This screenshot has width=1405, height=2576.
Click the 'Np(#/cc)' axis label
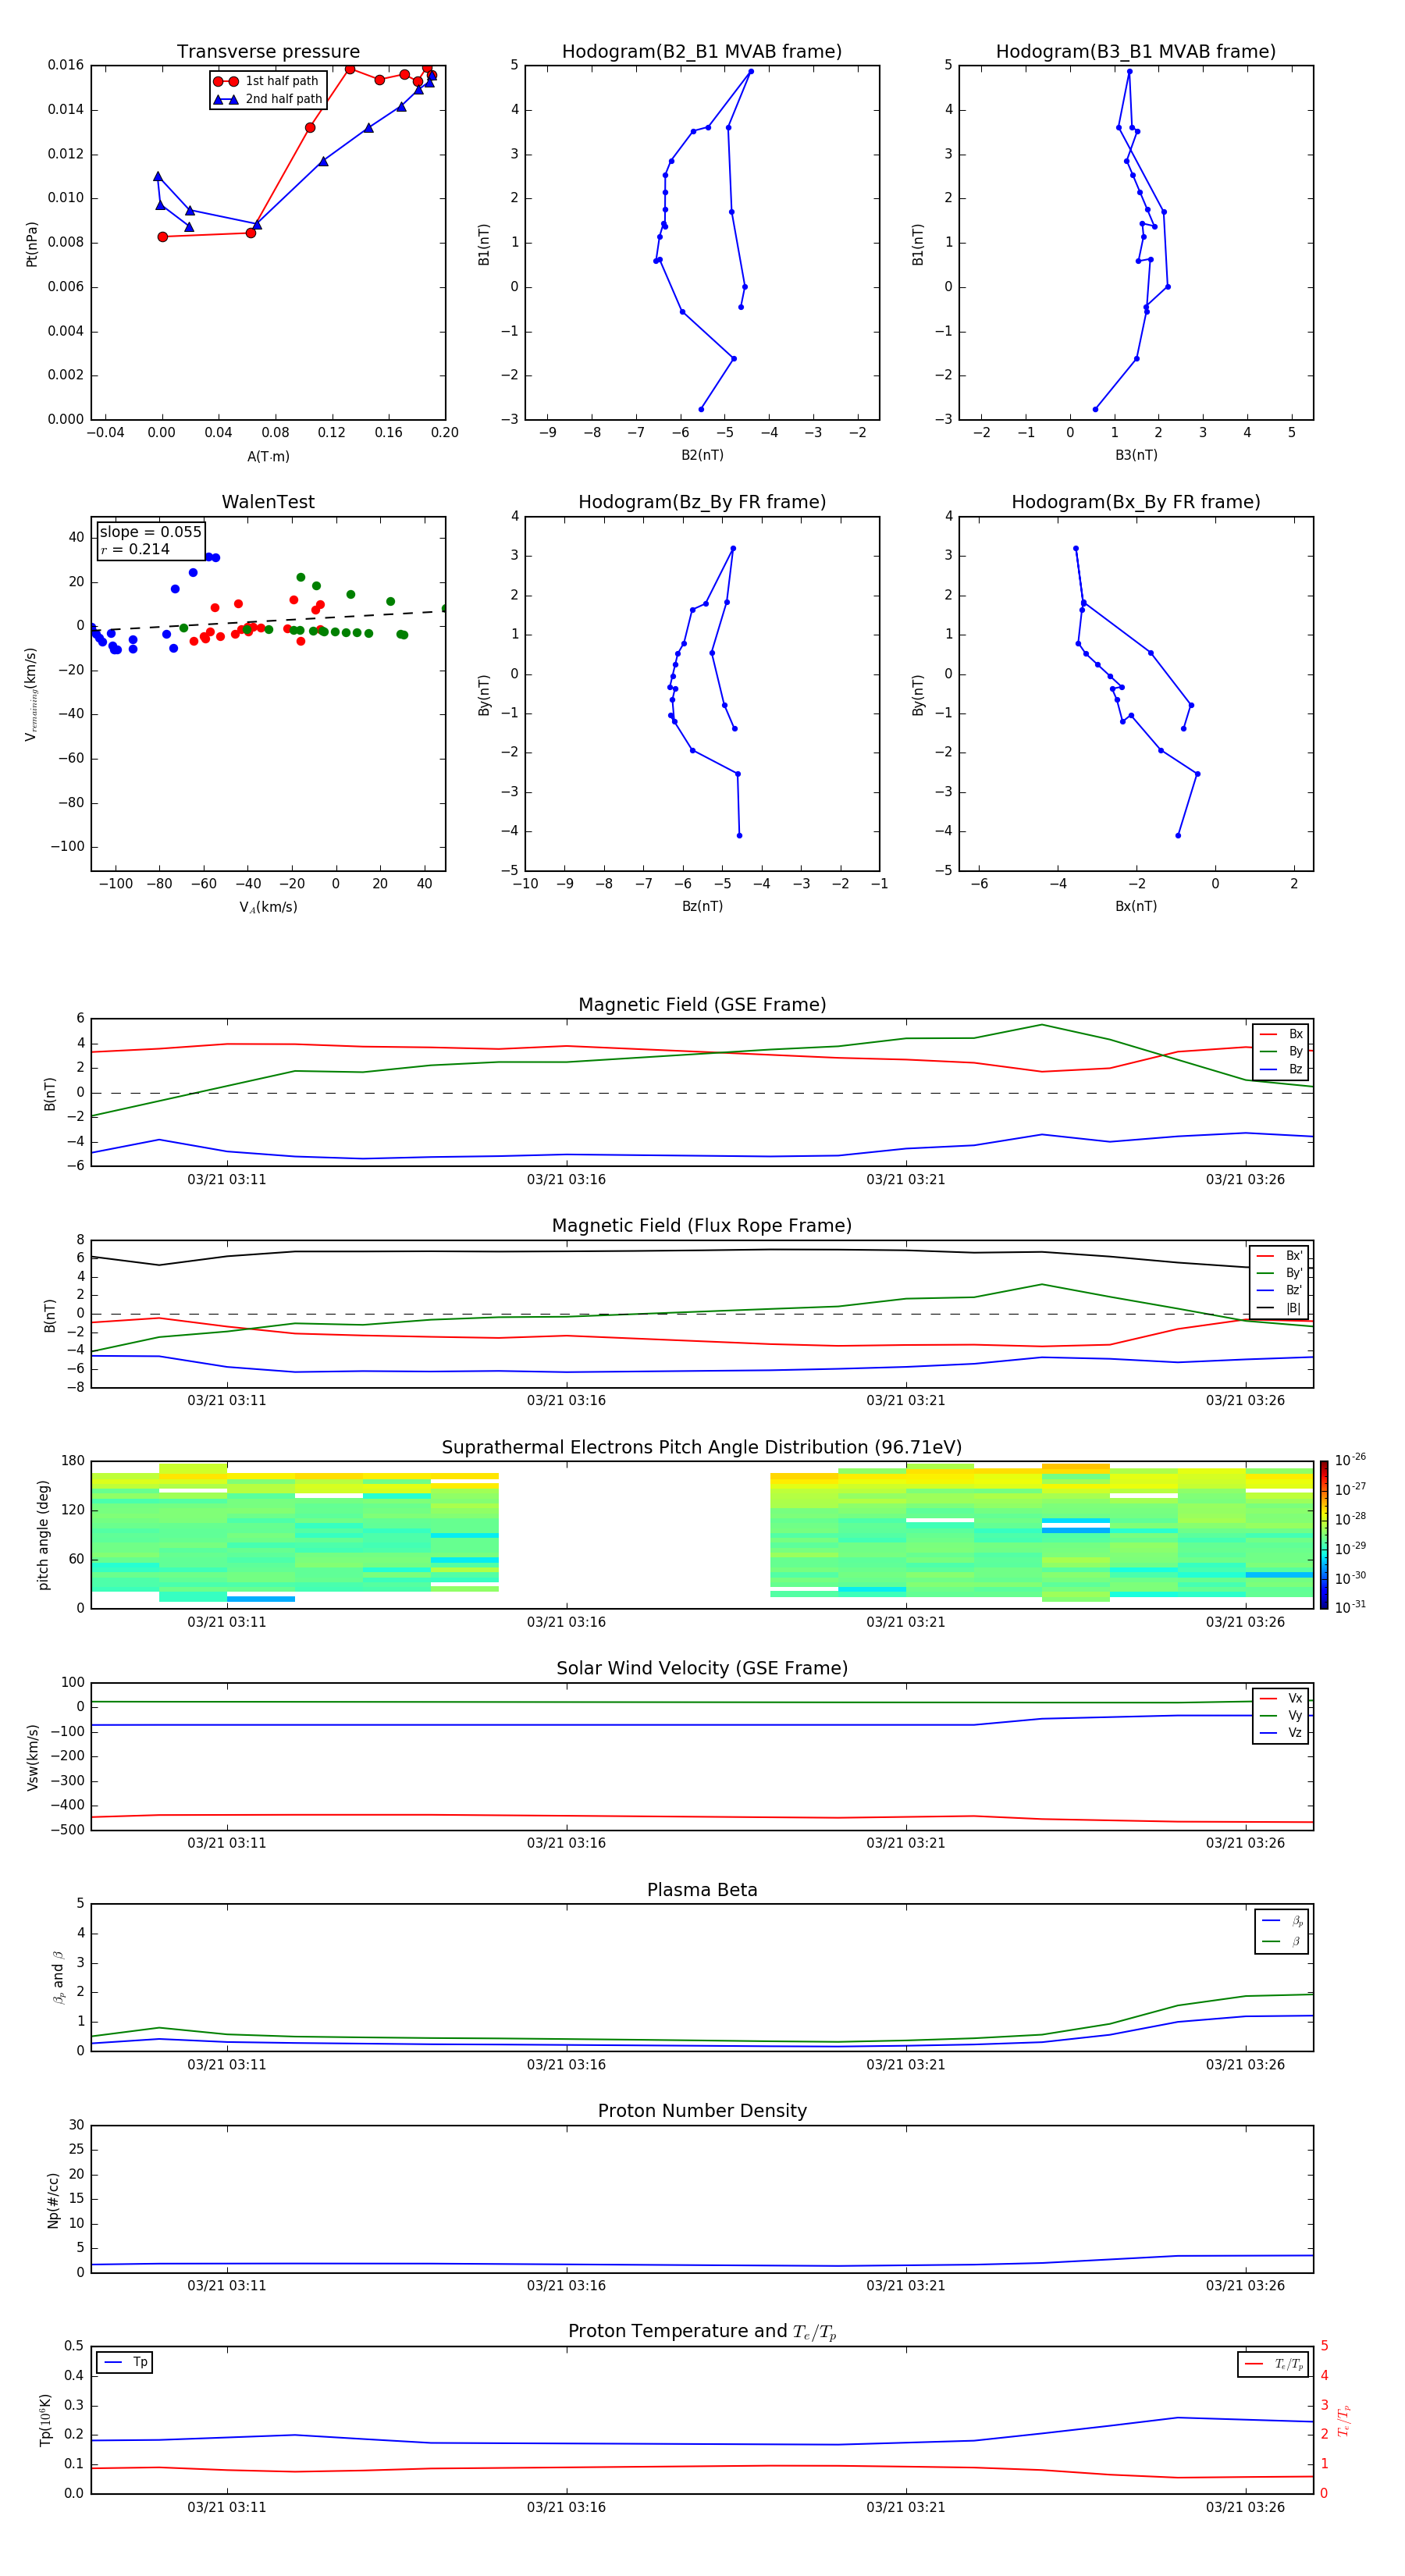point(53,2200)
